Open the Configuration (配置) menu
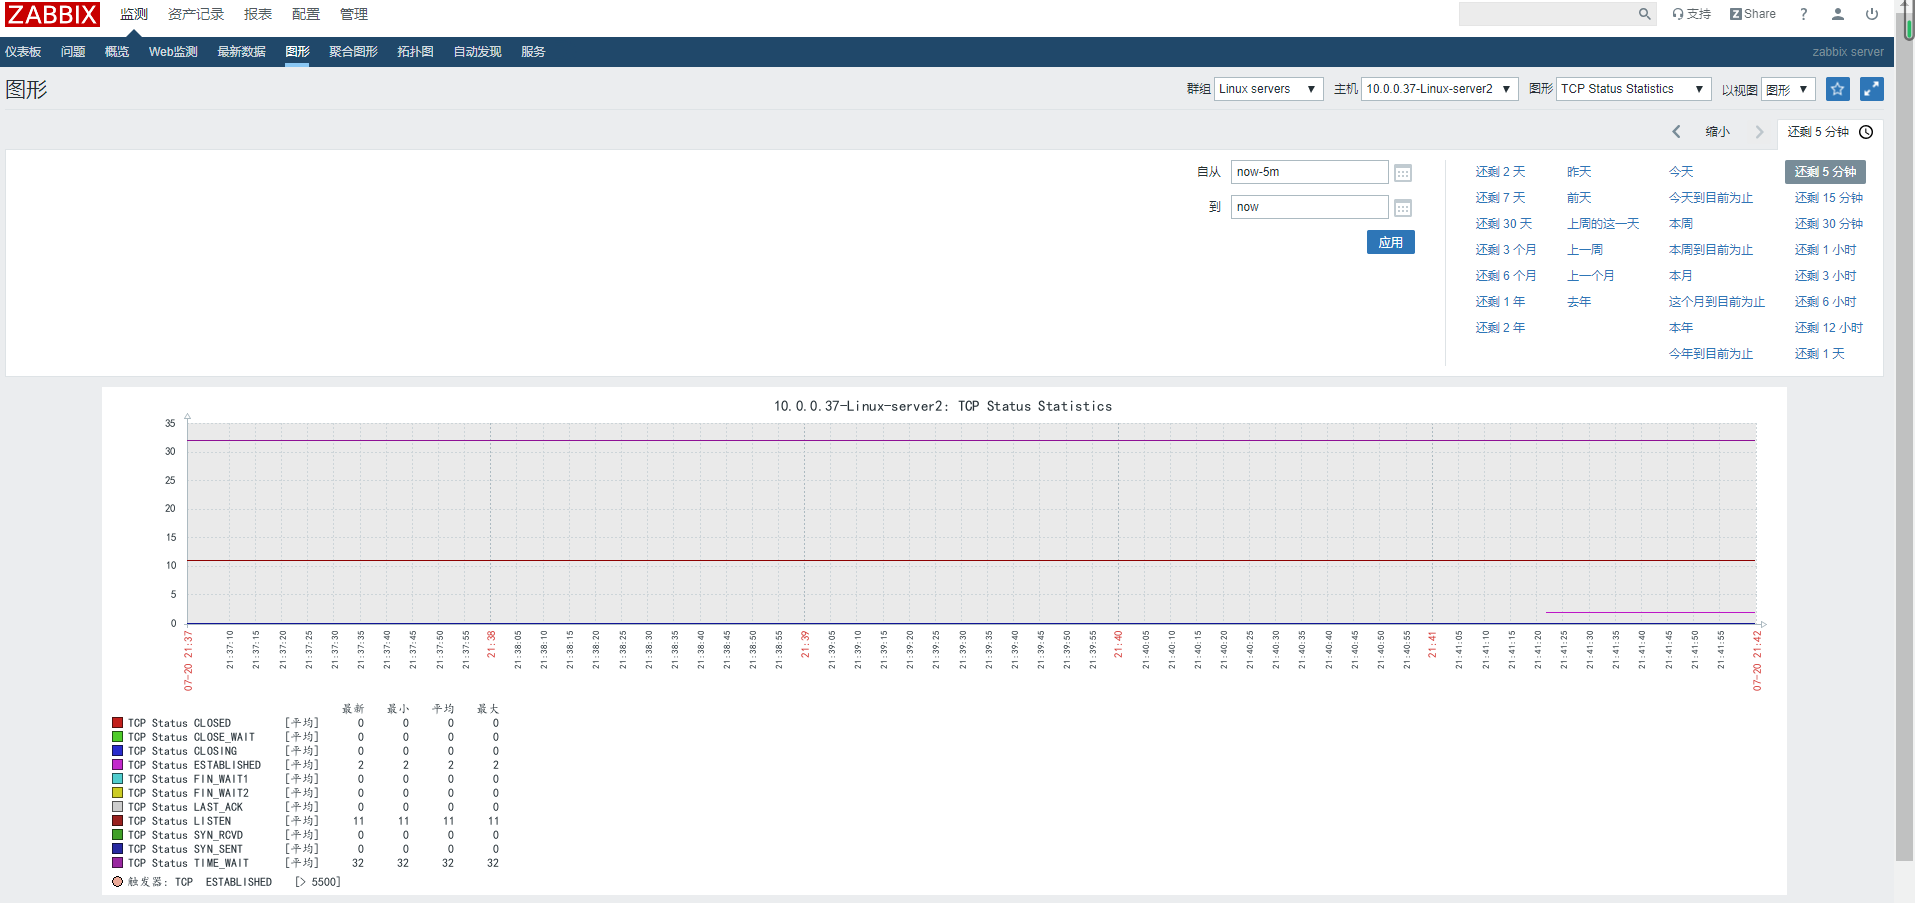Image resolution: width=1915 pixels, height=903 pixels. point(306,14)
